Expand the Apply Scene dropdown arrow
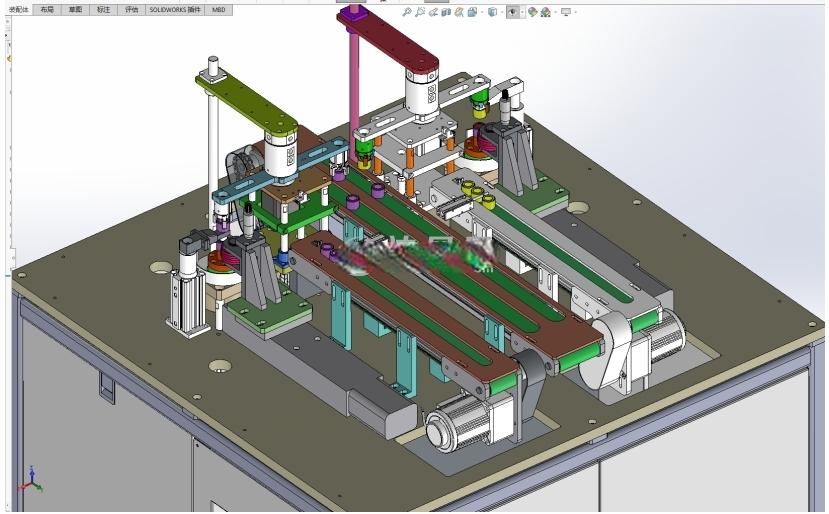This screenshot has width=829, height=514. point(555,12)
